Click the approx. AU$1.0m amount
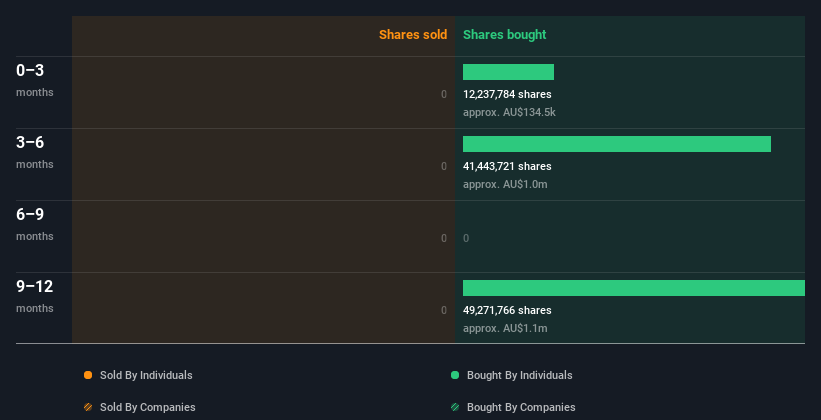Image resolution: width=821 pixels, height=420 pixels. click(505, 184)
